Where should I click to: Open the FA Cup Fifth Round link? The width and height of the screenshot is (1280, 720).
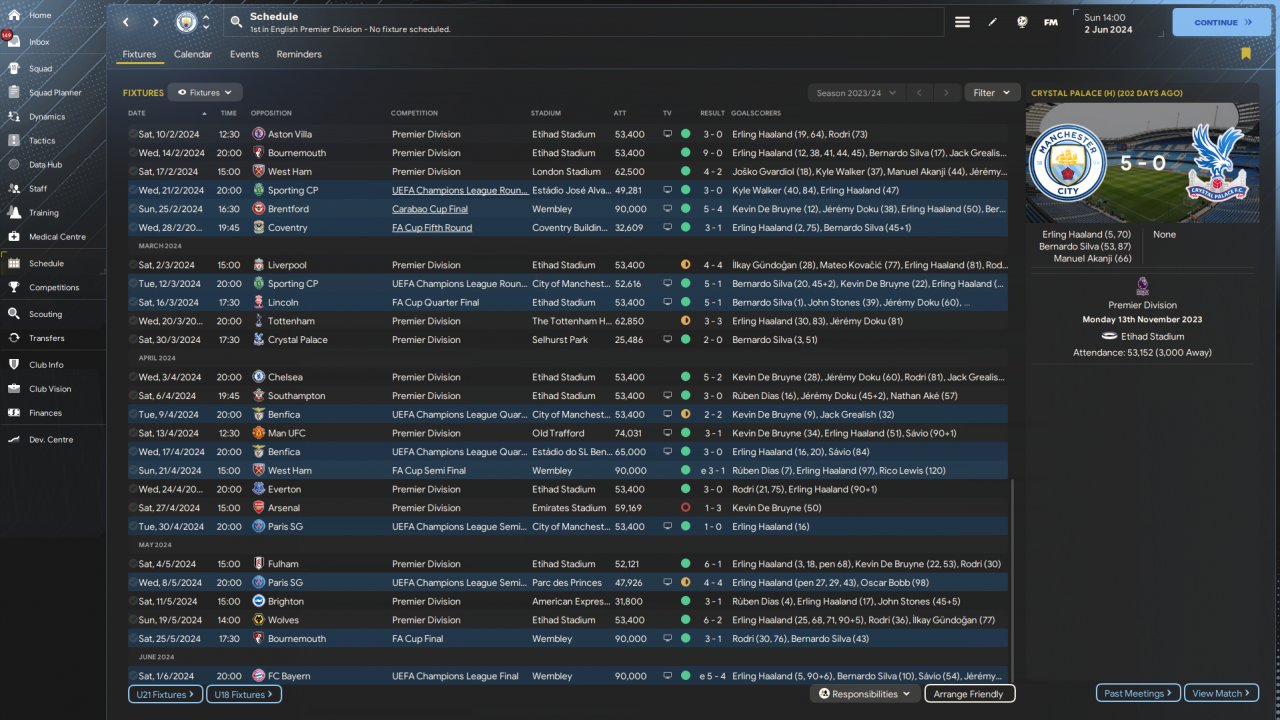coord(432,228)
